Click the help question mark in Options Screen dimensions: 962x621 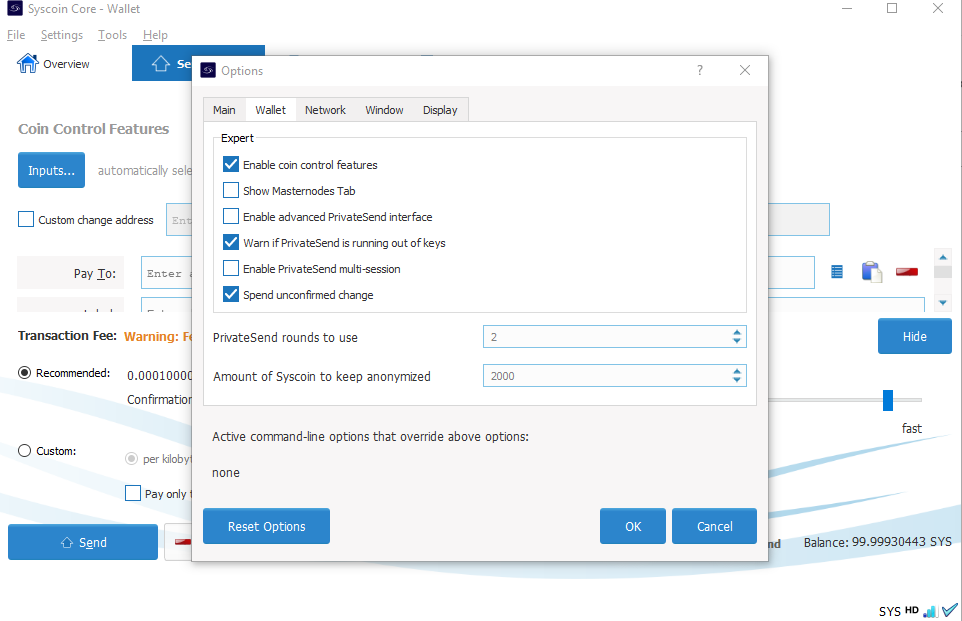point(699,71)
